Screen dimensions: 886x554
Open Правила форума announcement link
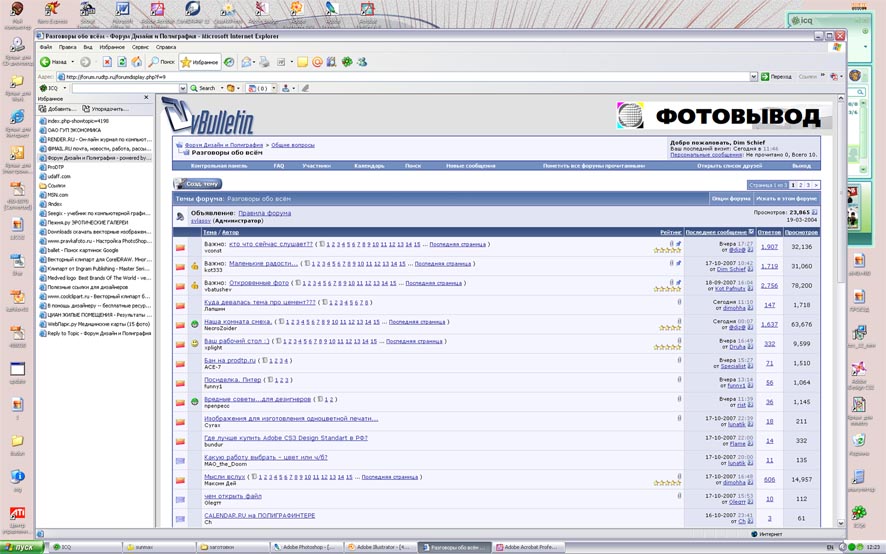264,213
